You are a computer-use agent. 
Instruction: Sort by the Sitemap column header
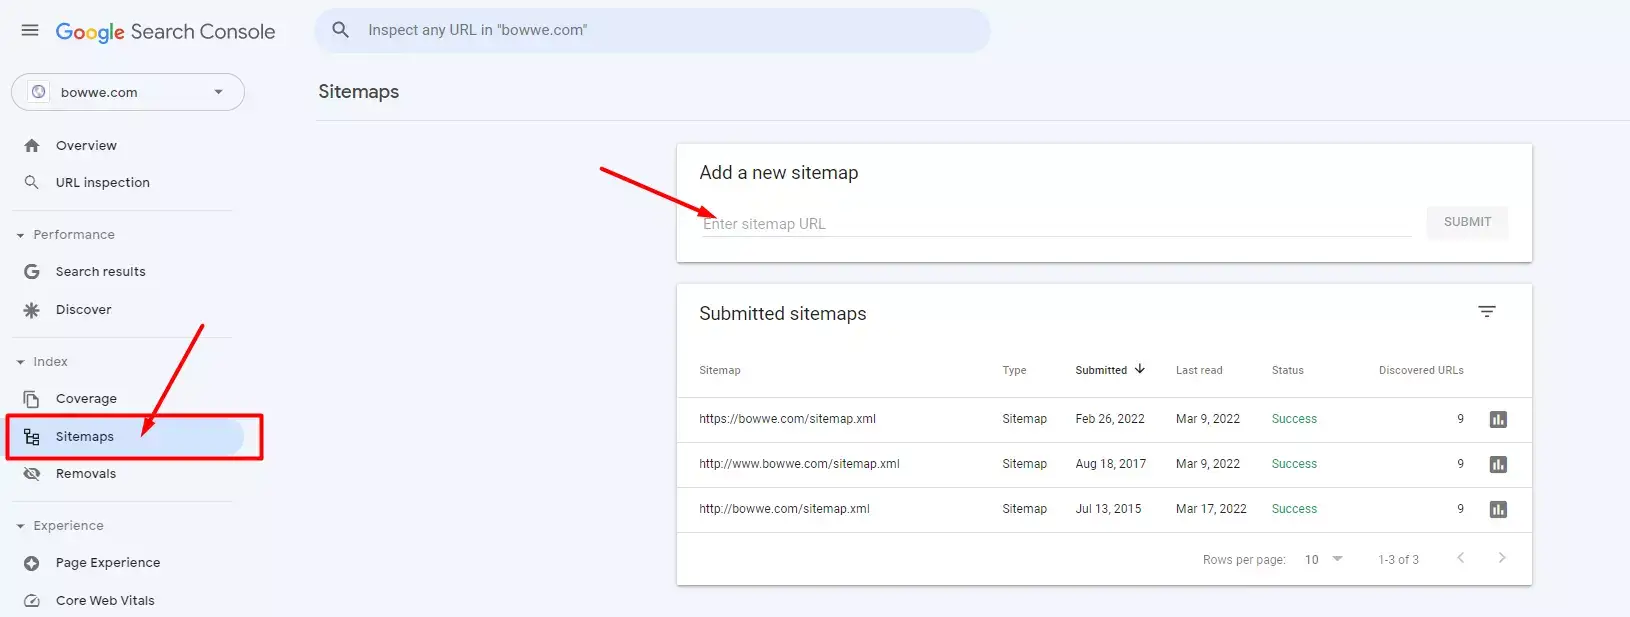[720, 370]
